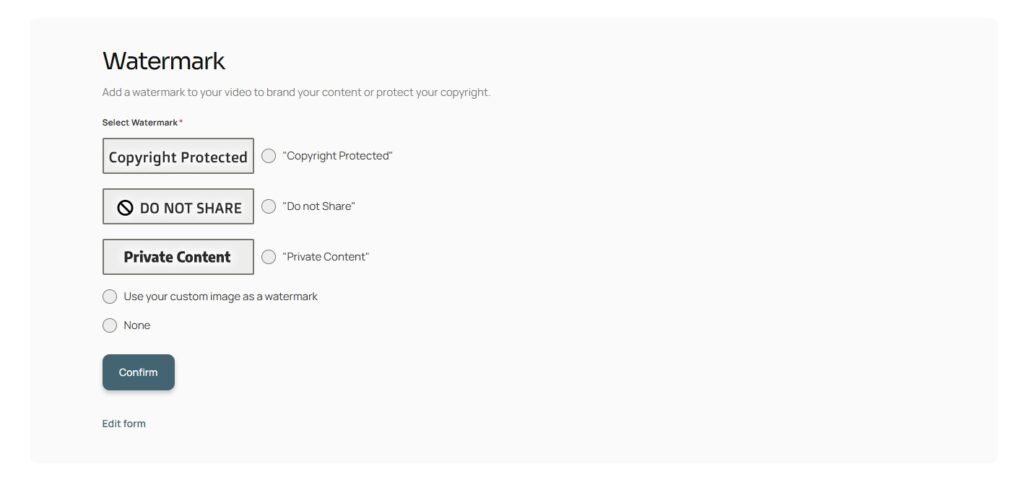Pick the None radio button

(110, 325)
